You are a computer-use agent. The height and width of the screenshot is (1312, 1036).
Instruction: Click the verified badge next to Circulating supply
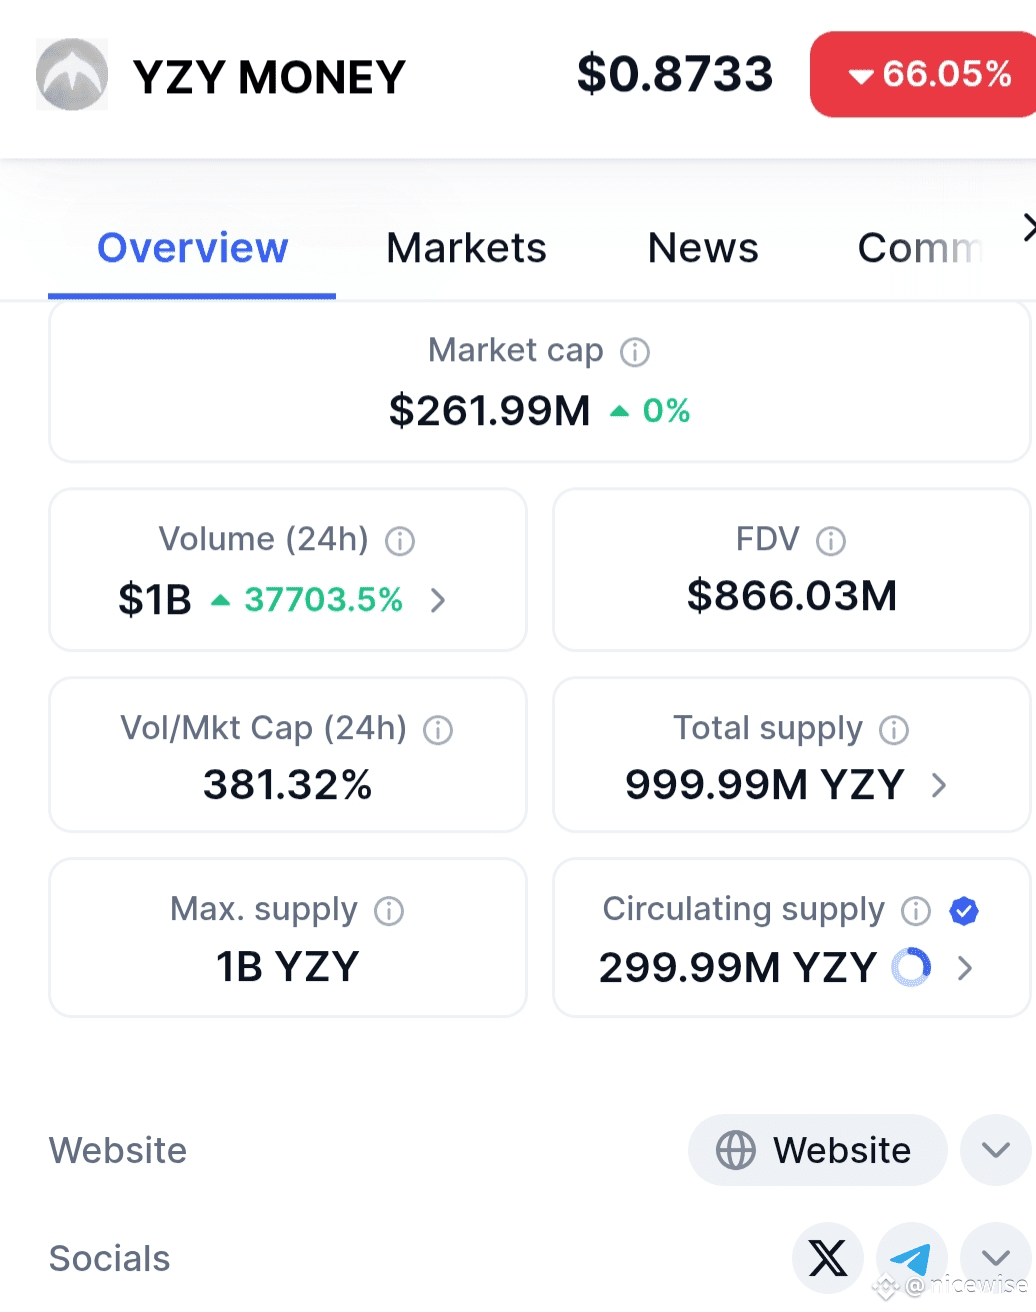pos(964,911)
